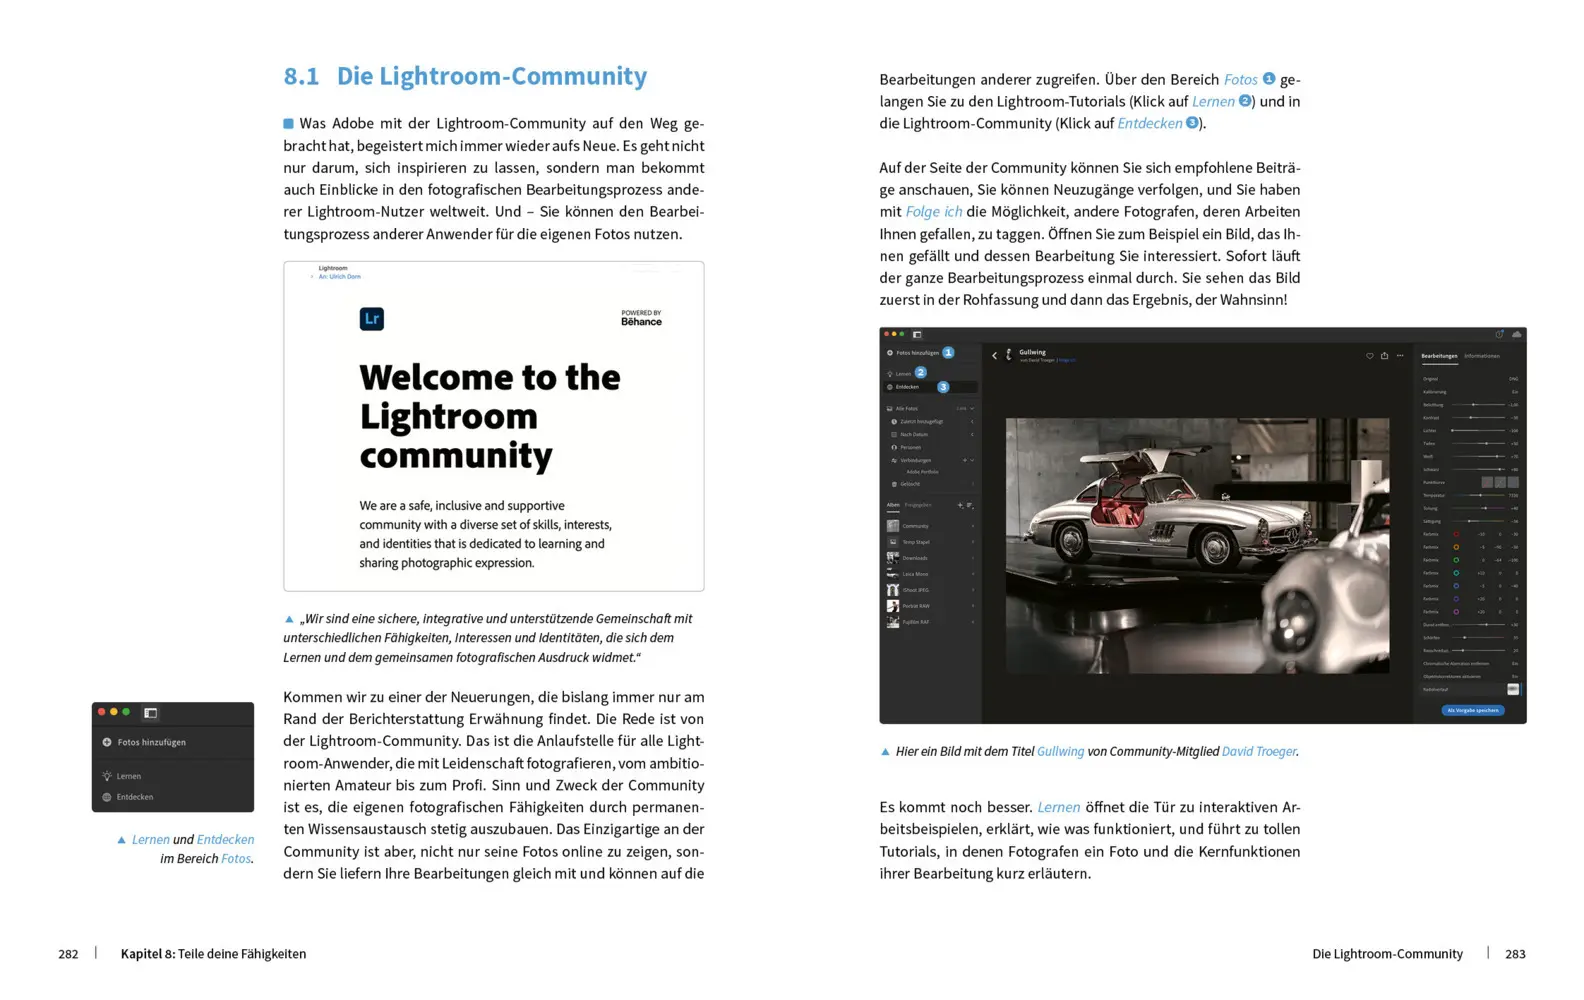Open the album sort options icon

970,505
